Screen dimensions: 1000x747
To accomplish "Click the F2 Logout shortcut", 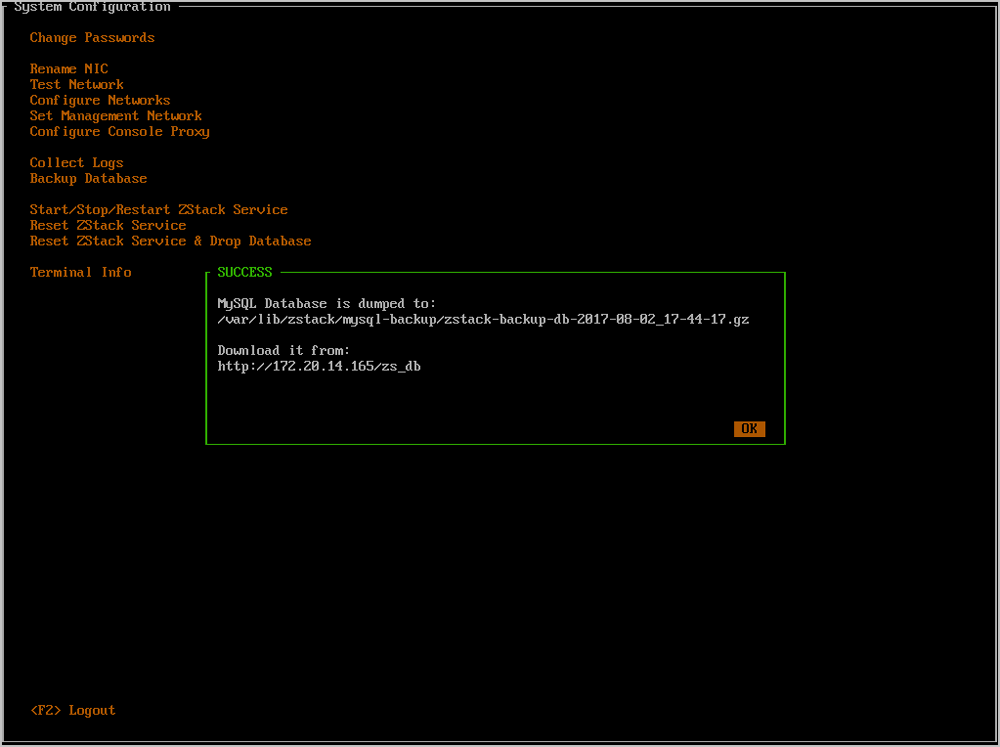I will pos(73,710).
